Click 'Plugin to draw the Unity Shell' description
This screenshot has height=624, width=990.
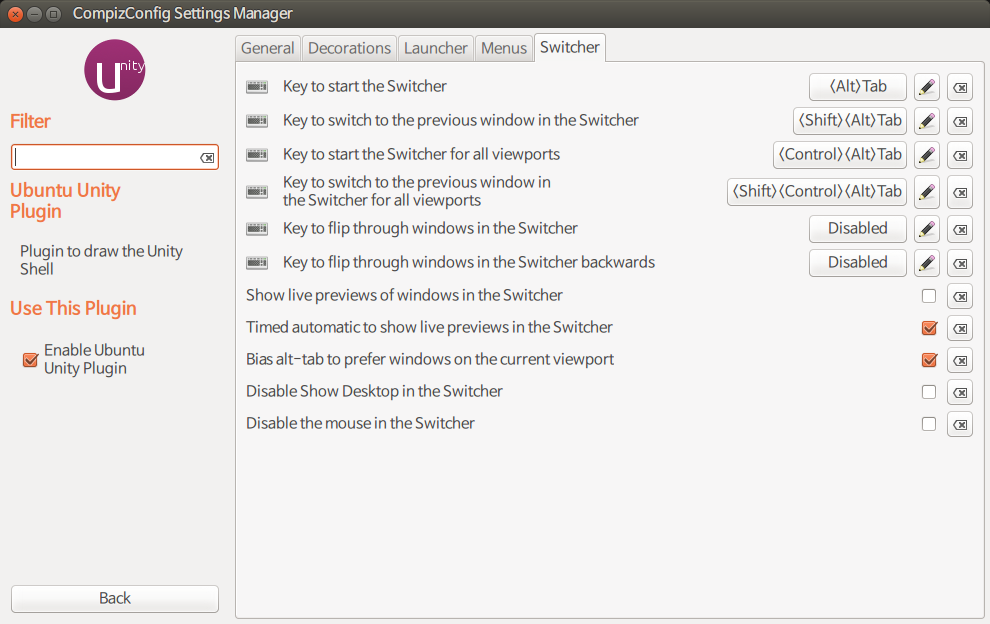(x=101, y=260)
